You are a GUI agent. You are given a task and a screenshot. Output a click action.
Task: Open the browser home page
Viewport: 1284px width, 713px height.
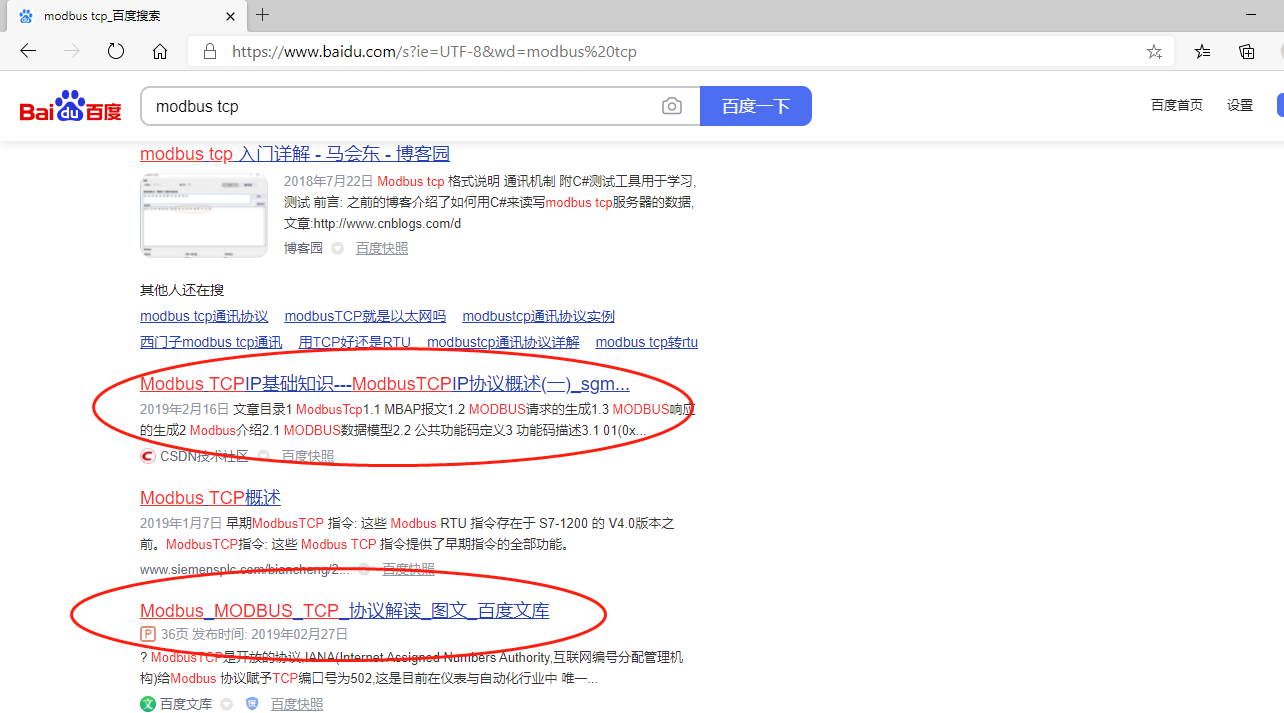(160, 51)
